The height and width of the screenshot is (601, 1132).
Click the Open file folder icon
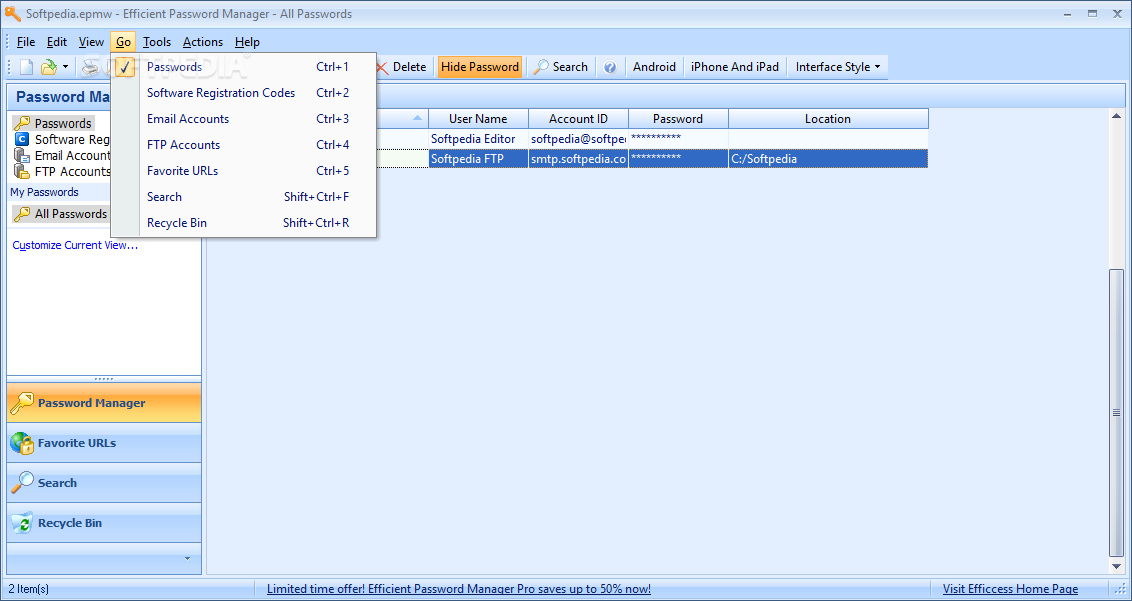point(48,67)
